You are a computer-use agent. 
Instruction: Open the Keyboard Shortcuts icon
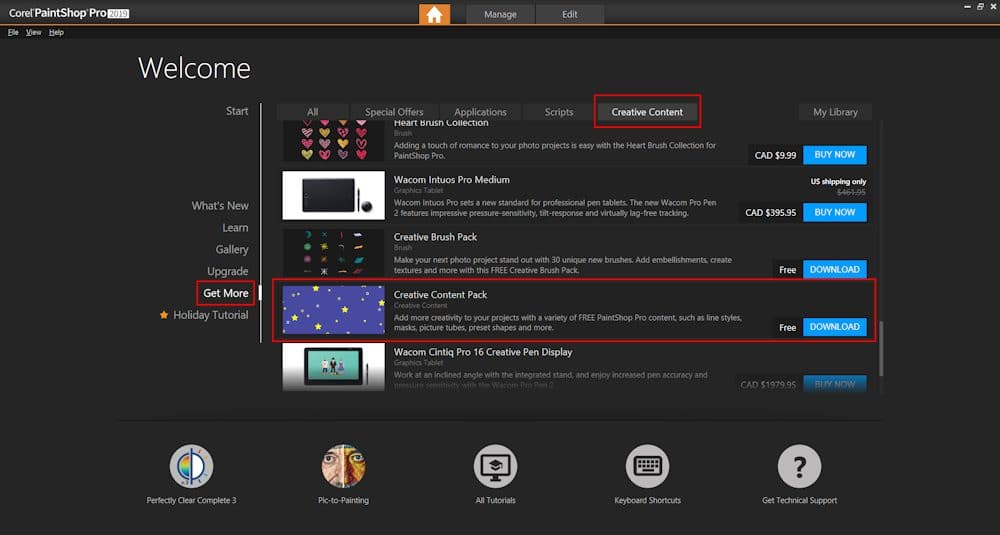(647, 466)
